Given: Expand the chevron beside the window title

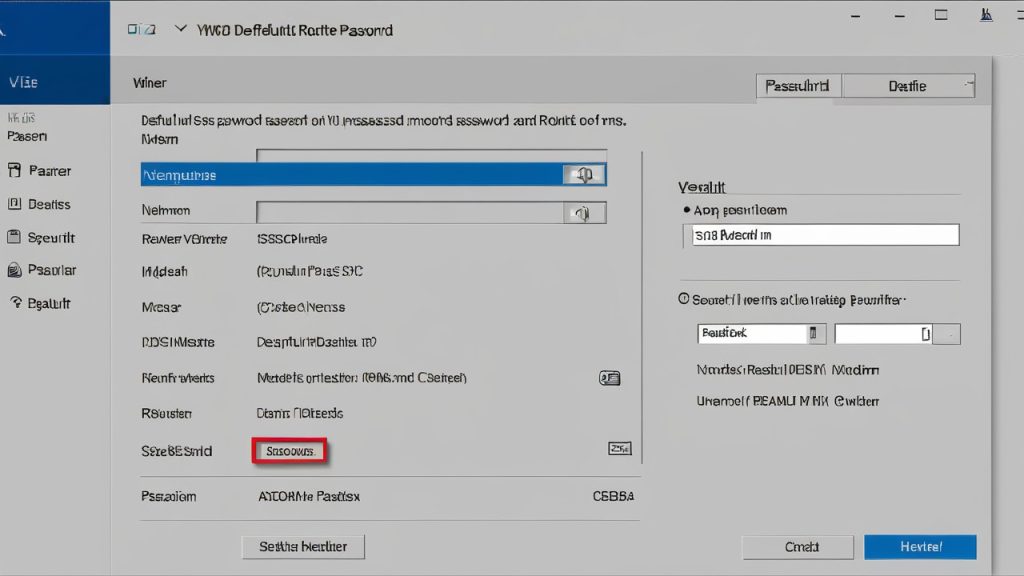Looking at the screenshot, I should coord(181,30).
